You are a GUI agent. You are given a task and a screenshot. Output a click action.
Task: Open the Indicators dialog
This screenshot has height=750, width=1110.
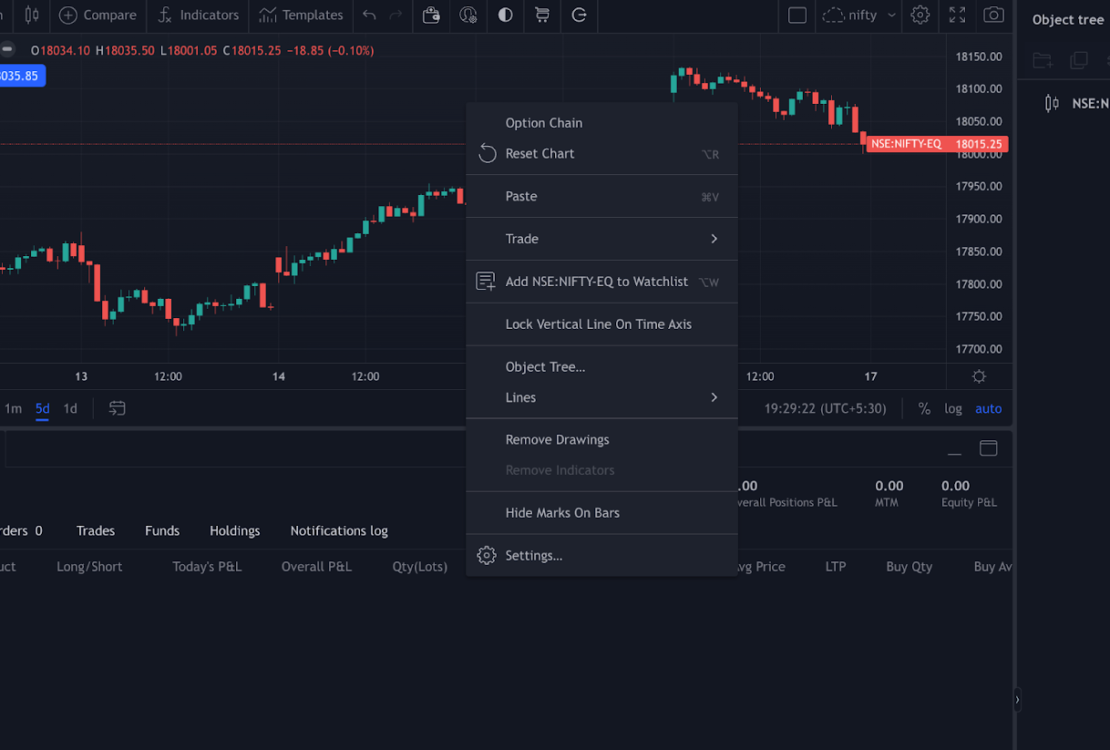pyautogui.click(x=198, y=15)
